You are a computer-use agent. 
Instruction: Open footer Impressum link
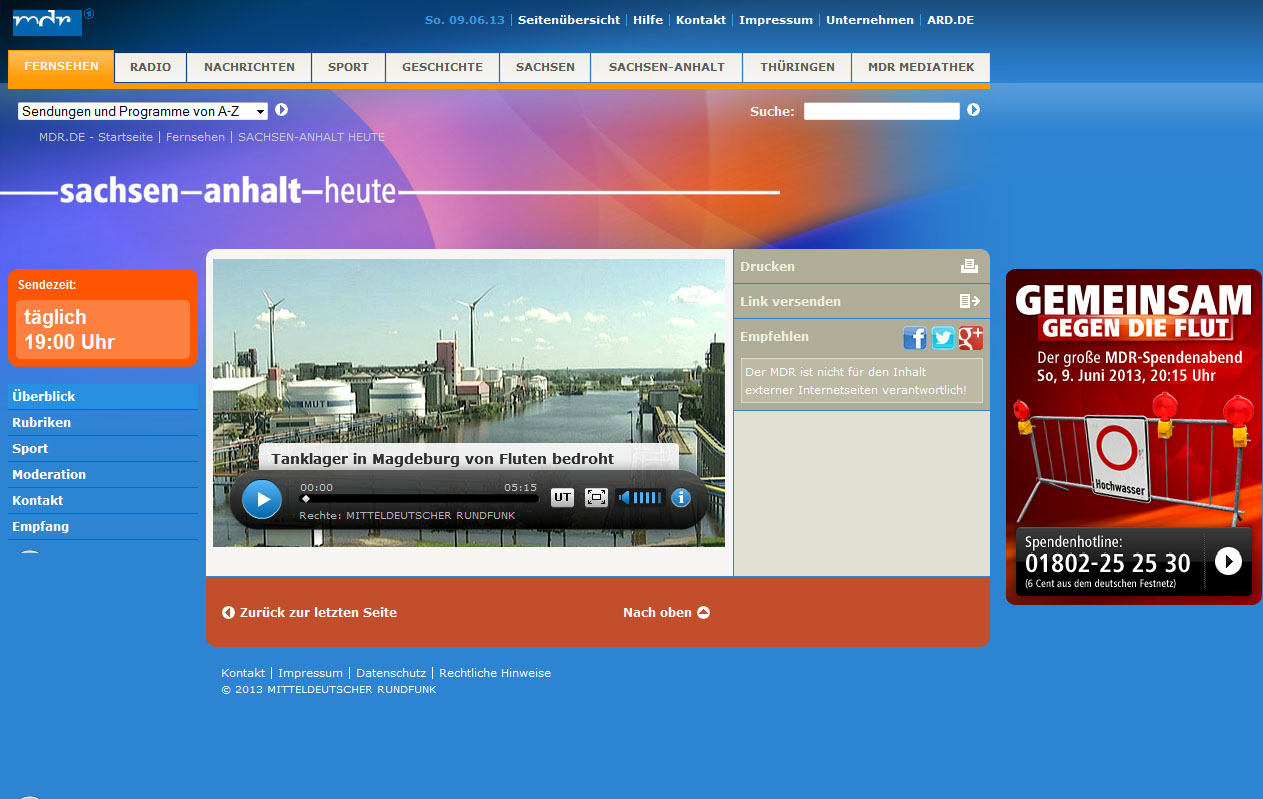310,673
